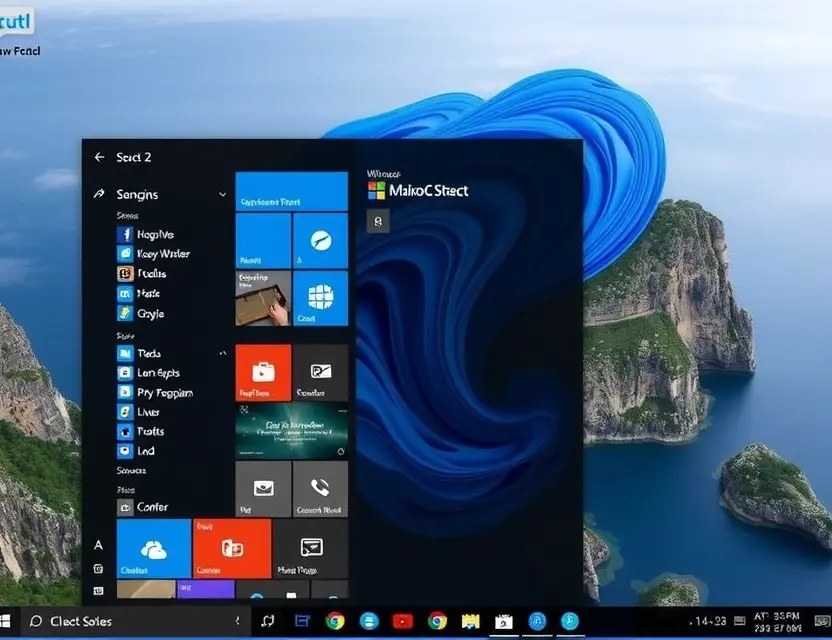The width and height of the screenshot is (832, 640).
Task: Click the bottom icon on the Start menu rail
Action: (99, 591)
